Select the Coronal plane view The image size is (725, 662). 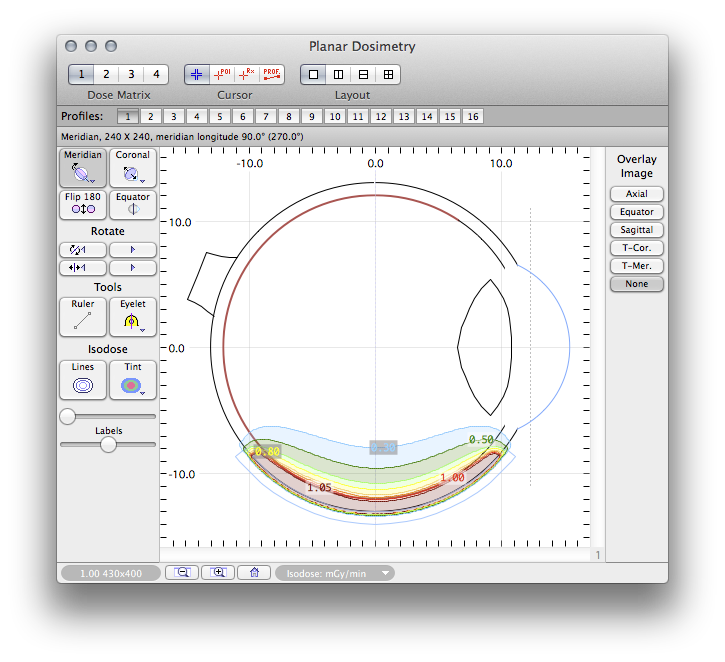click(133, 167)
